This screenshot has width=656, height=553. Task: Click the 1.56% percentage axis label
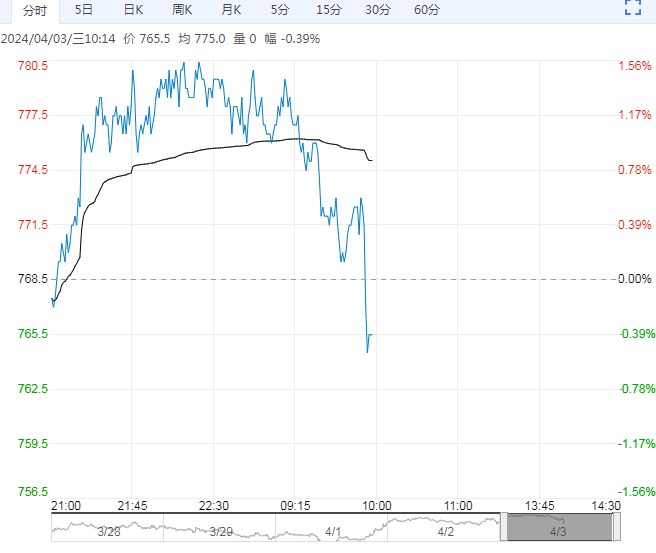tap(635, 66)
